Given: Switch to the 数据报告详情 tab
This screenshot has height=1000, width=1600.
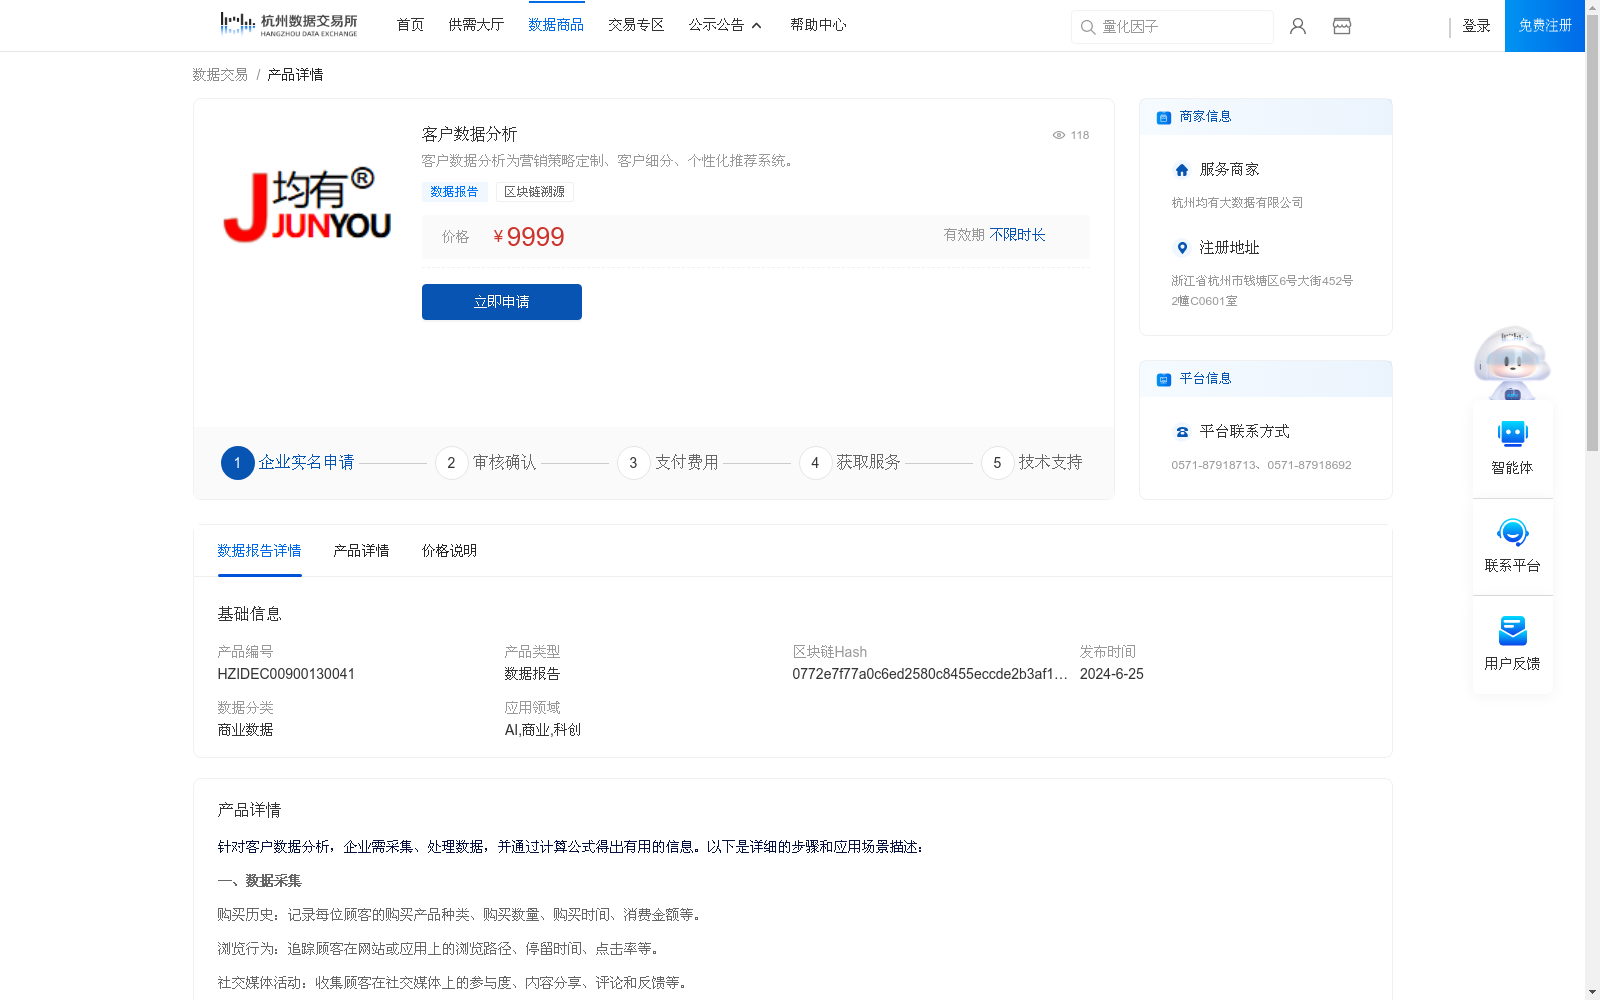Looking at the screenshot, I should pos(259,551).
